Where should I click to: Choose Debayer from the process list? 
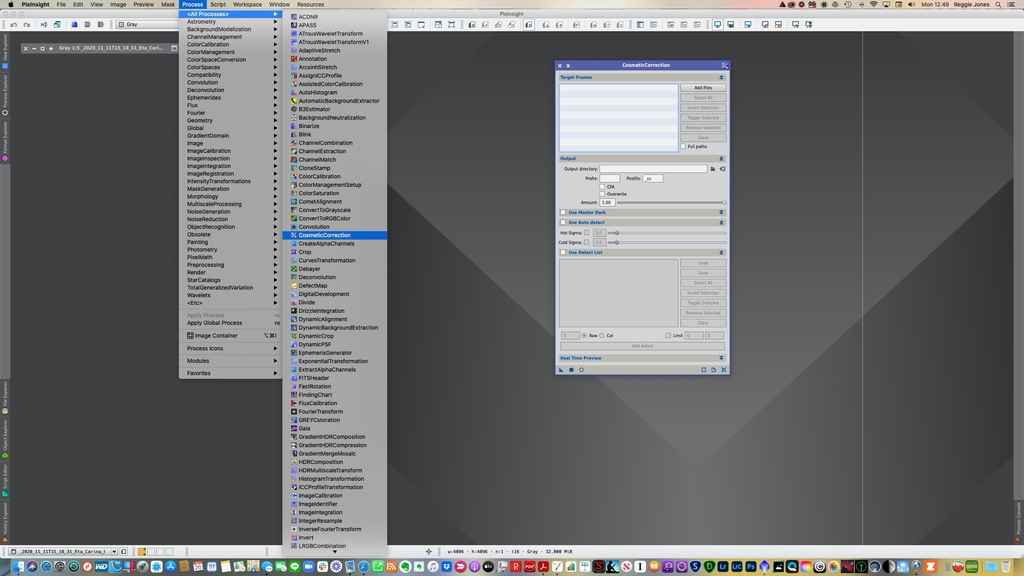tap(334, 269)
